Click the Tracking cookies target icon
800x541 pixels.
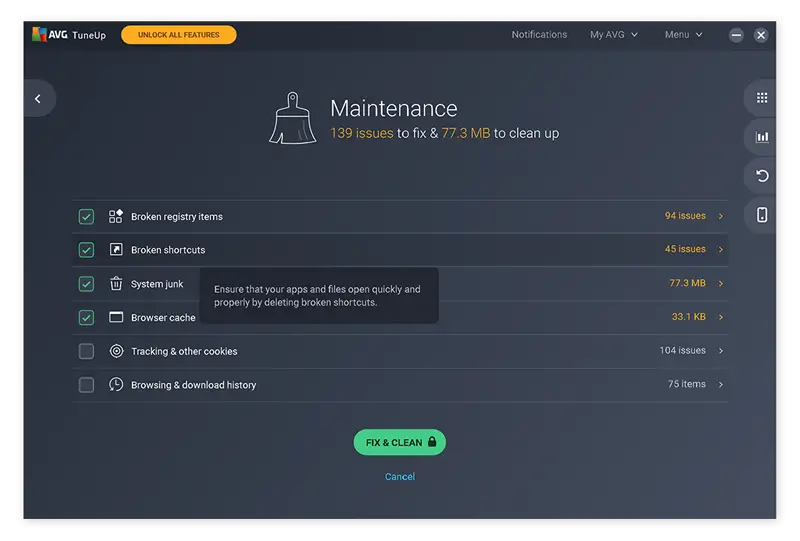click(x=116, y=351)
